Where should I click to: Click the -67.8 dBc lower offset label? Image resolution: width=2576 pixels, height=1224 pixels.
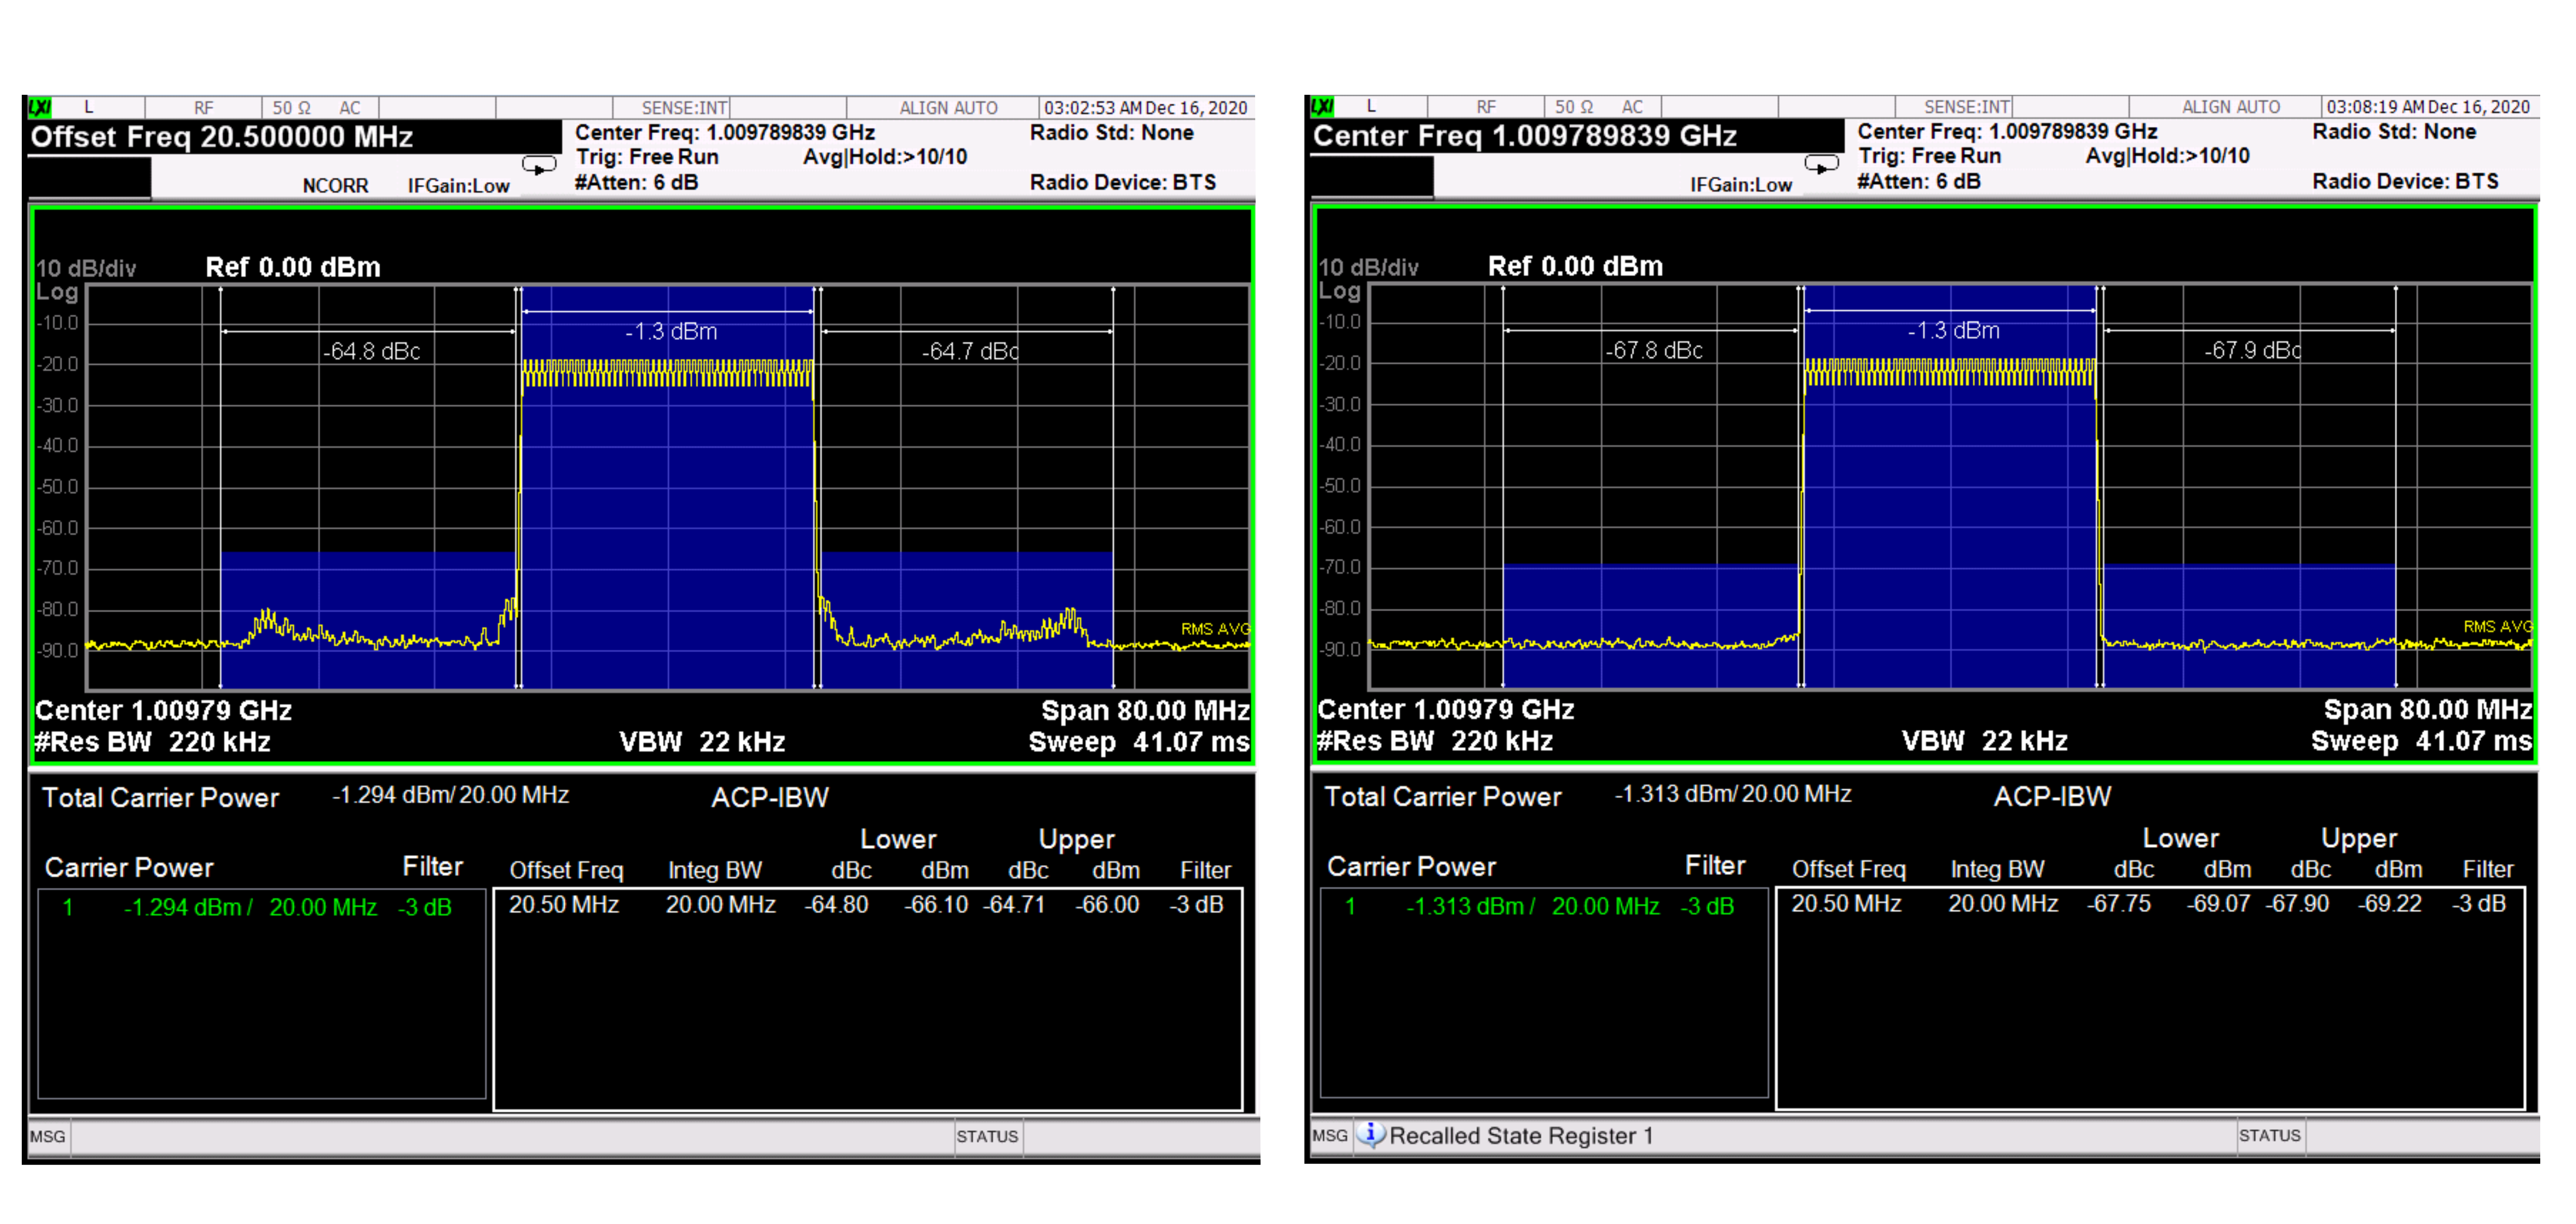pos(1653,350)
